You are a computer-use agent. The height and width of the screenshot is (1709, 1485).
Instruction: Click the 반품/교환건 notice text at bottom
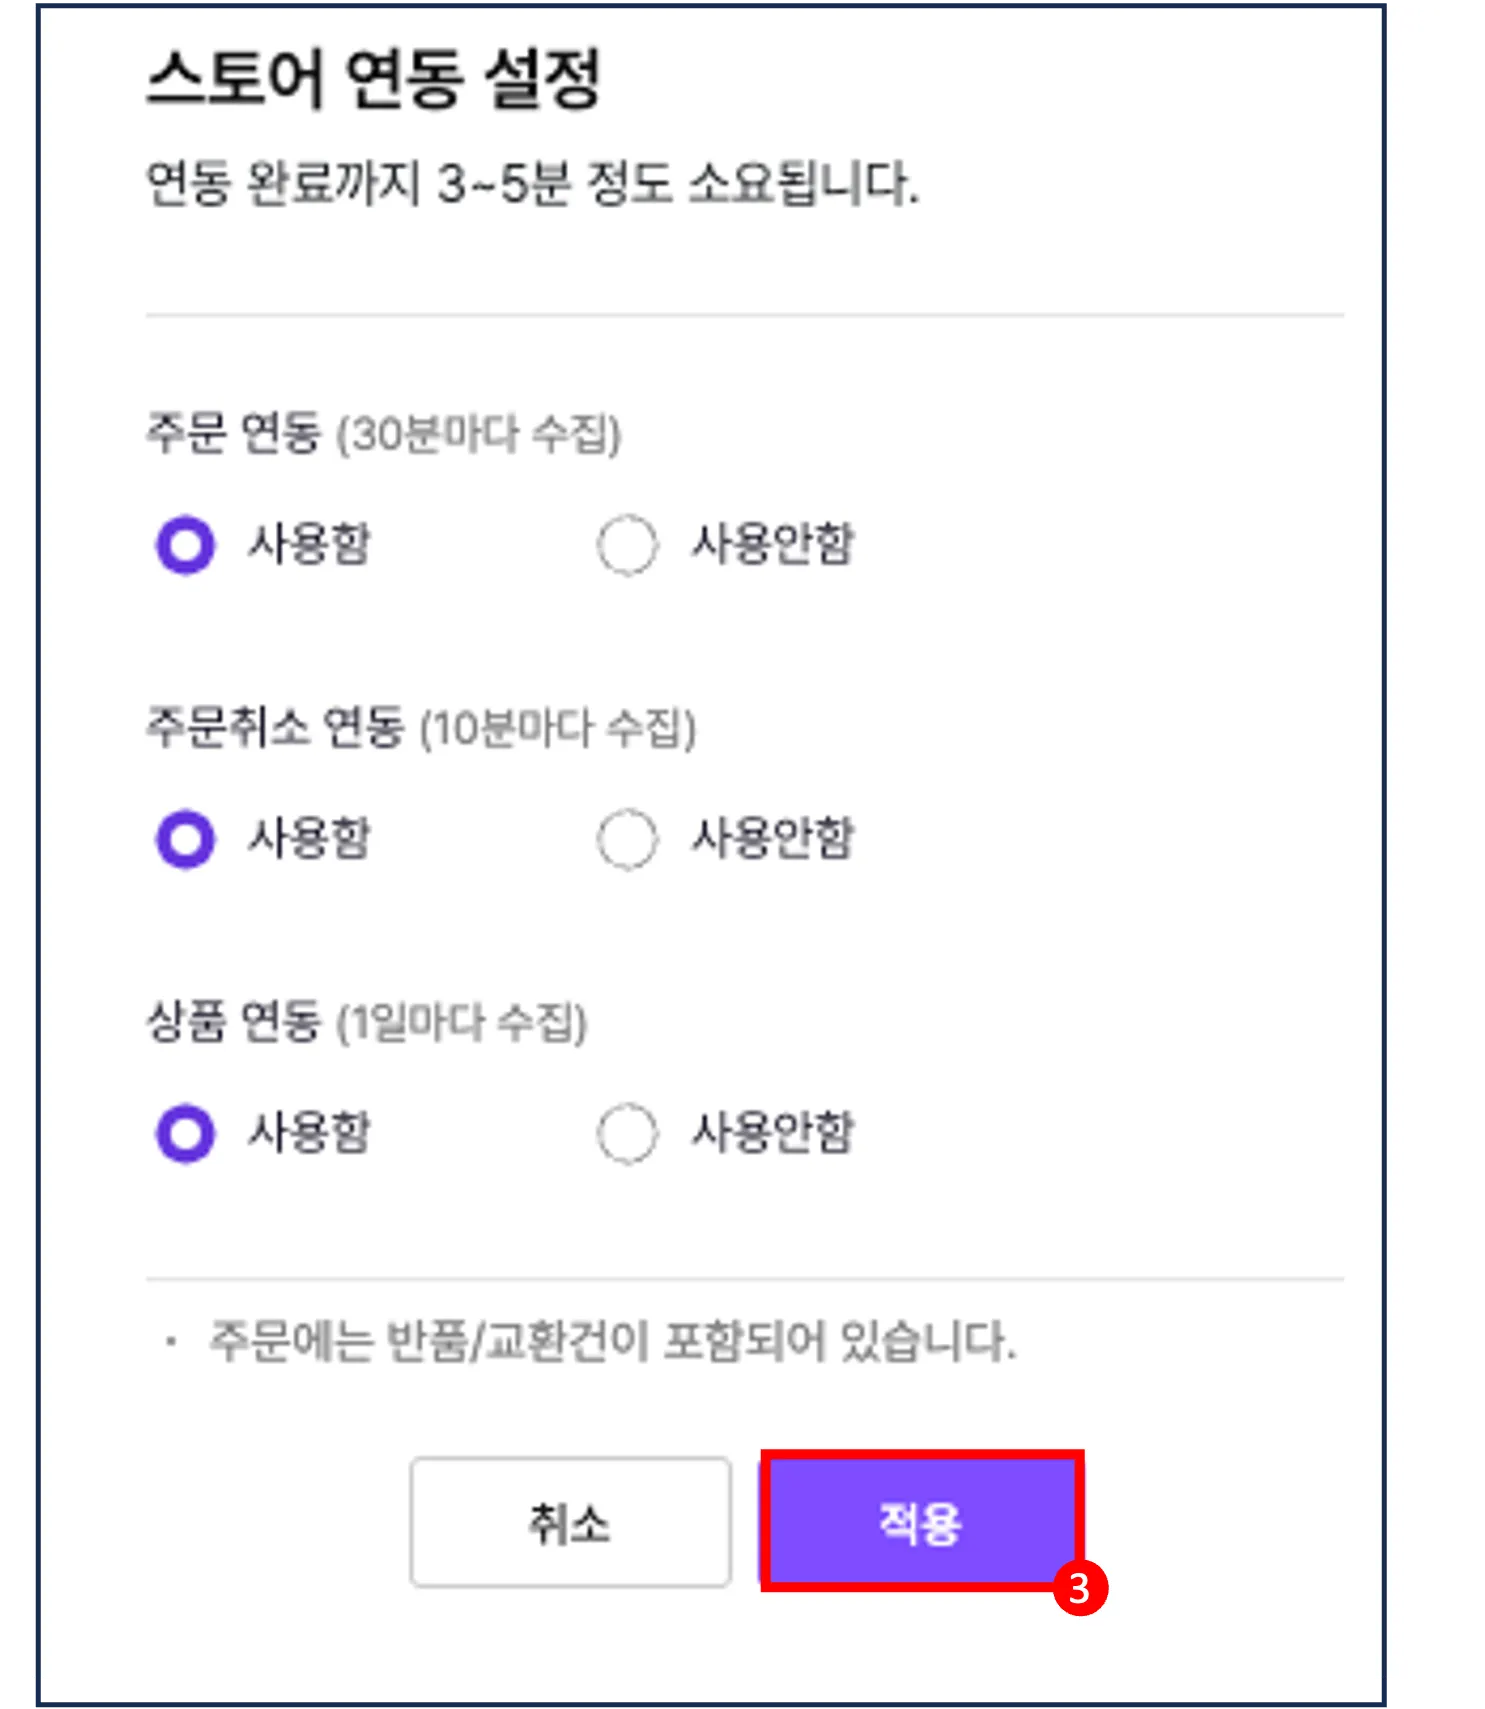611,1341
